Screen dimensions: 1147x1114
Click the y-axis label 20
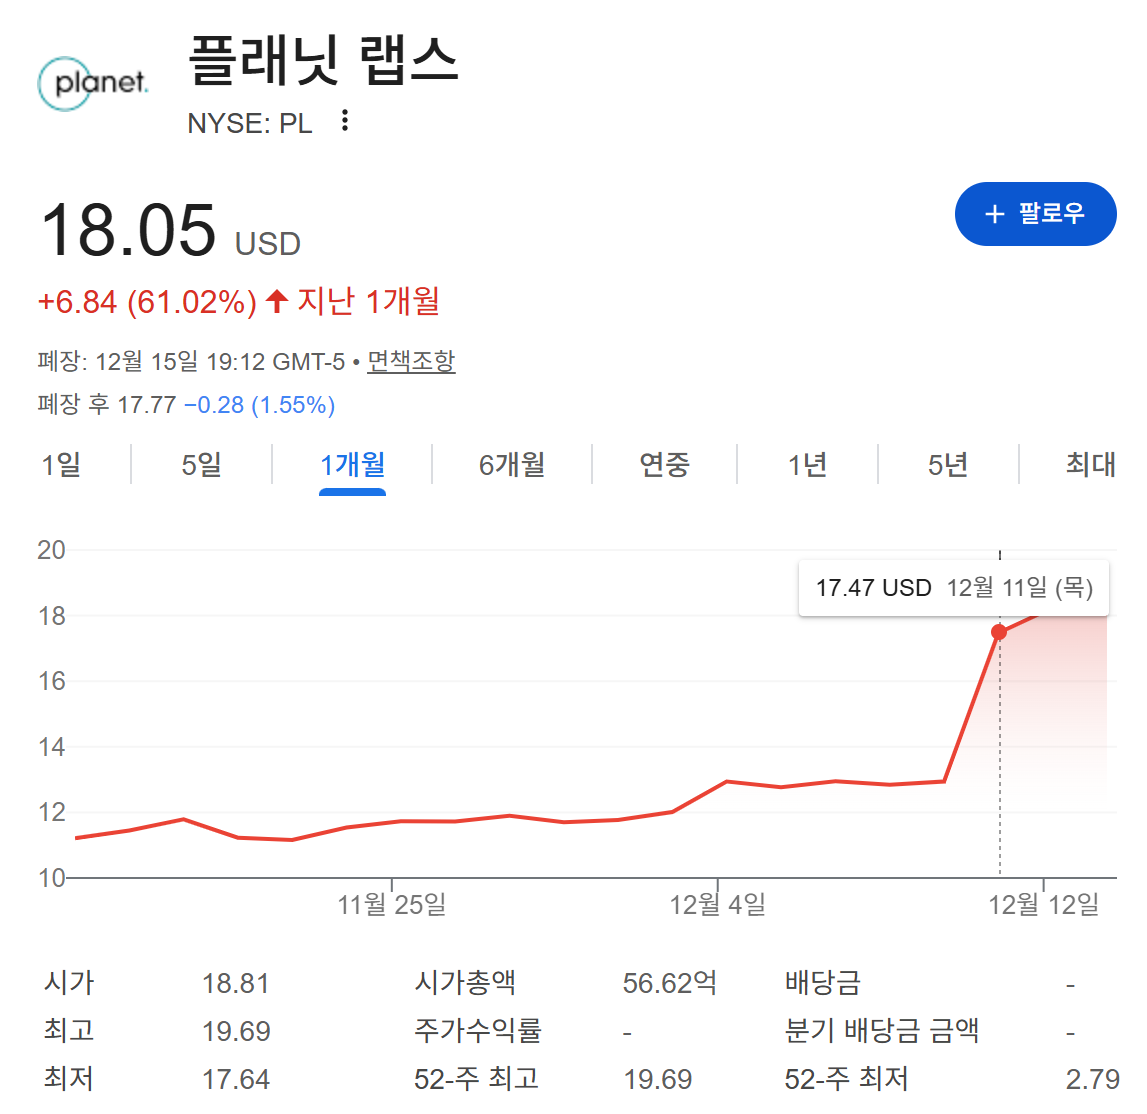[x=51, y=550]
